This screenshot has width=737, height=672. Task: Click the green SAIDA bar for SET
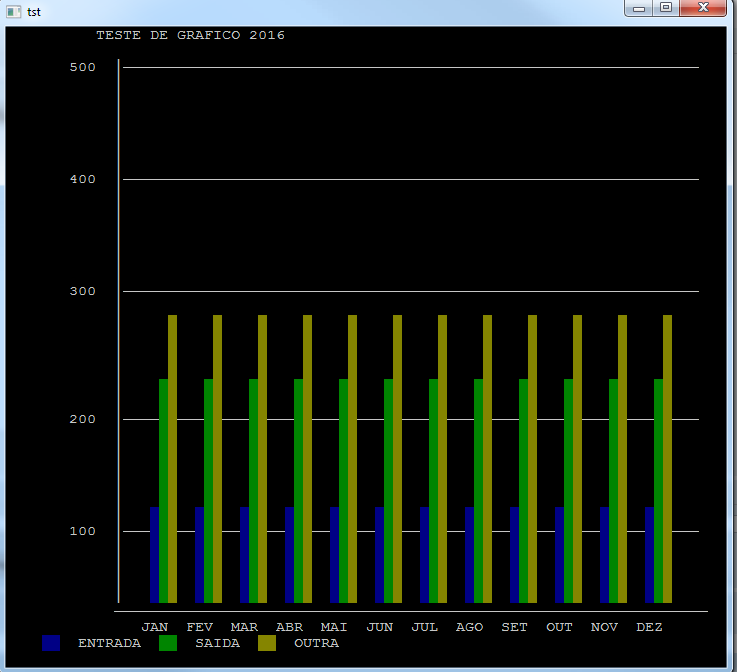point(523,490)
